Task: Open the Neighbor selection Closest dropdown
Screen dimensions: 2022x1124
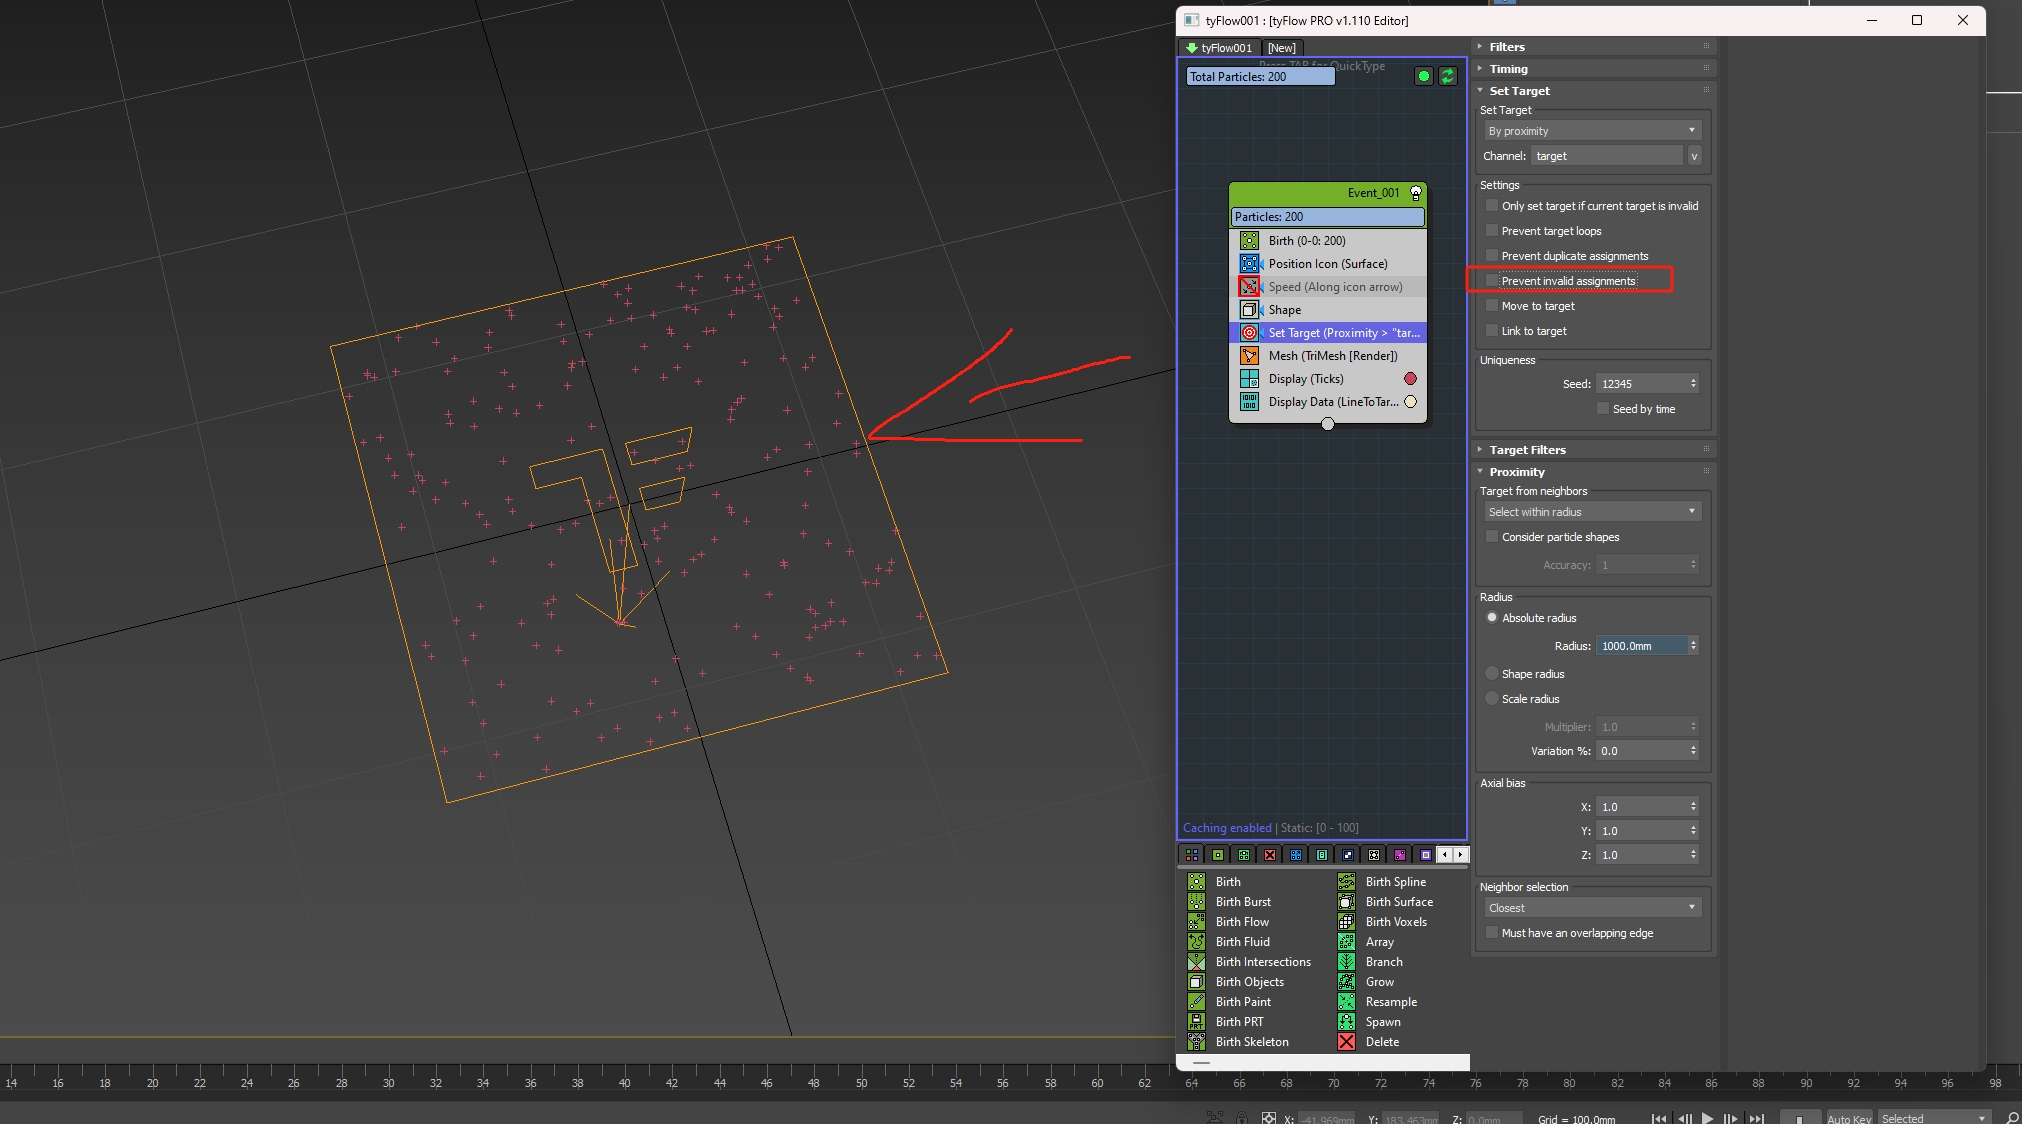Action: tap(1592, 908)
